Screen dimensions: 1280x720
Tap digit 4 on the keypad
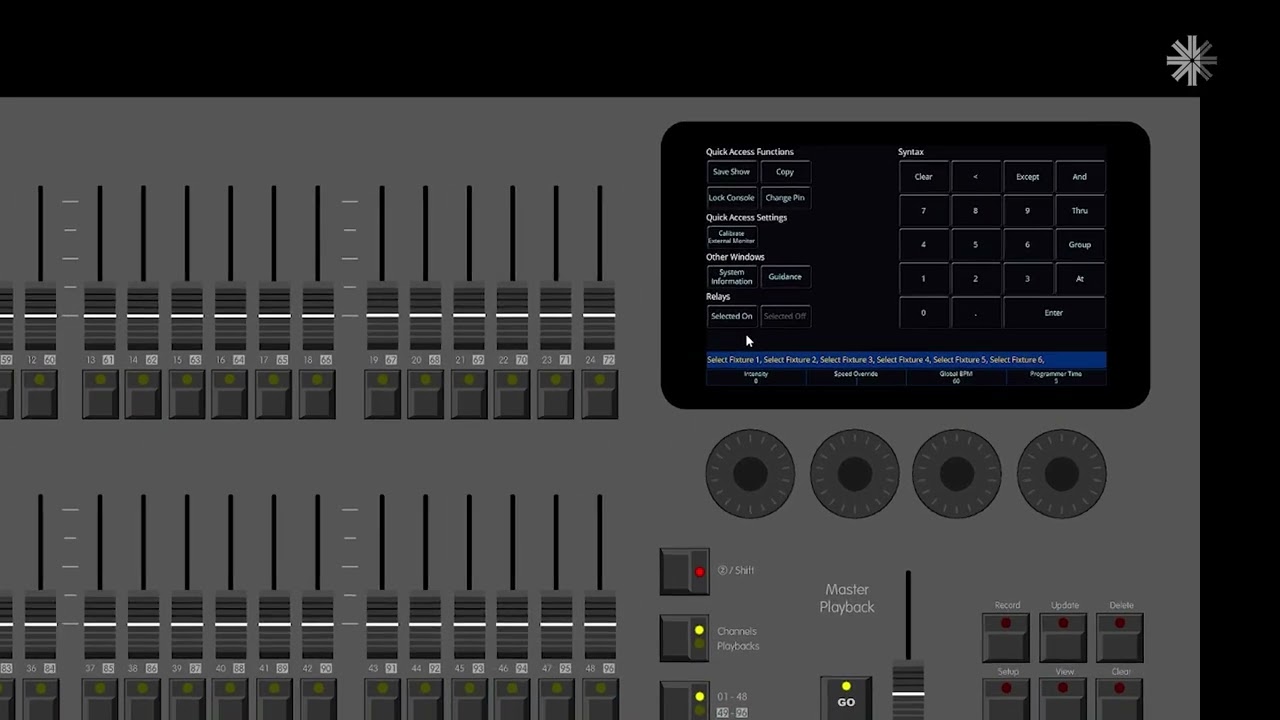(x=923, y=245)
